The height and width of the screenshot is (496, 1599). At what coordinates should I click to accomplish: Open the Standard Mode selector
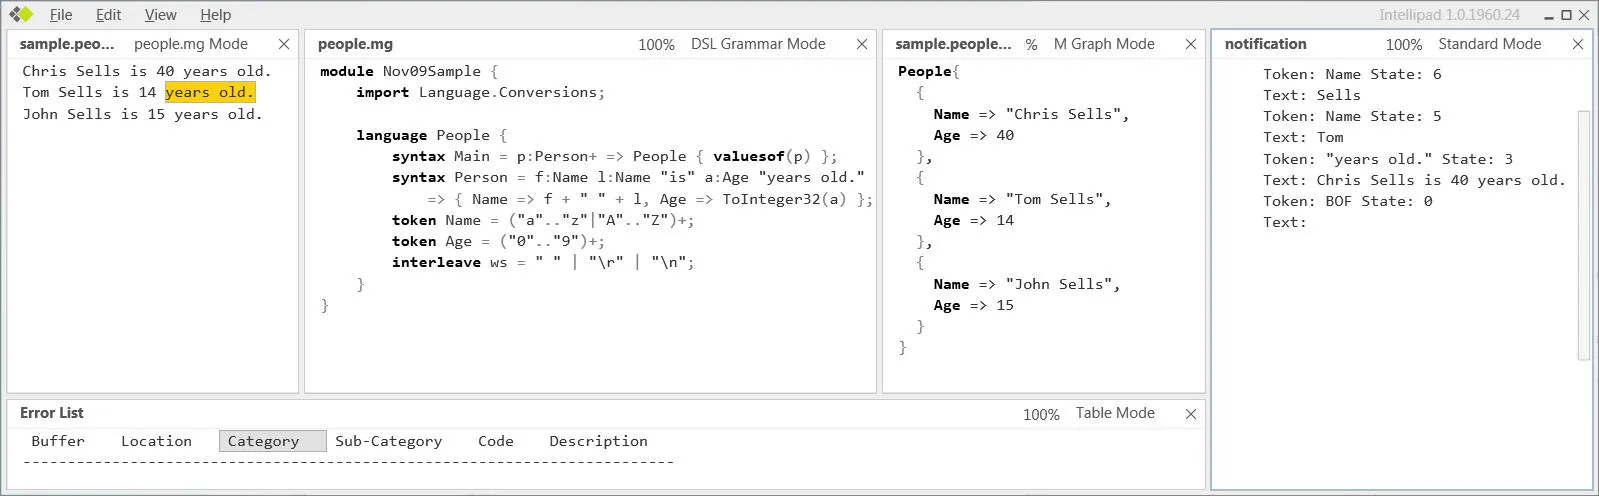click(x=1489, y=44)
